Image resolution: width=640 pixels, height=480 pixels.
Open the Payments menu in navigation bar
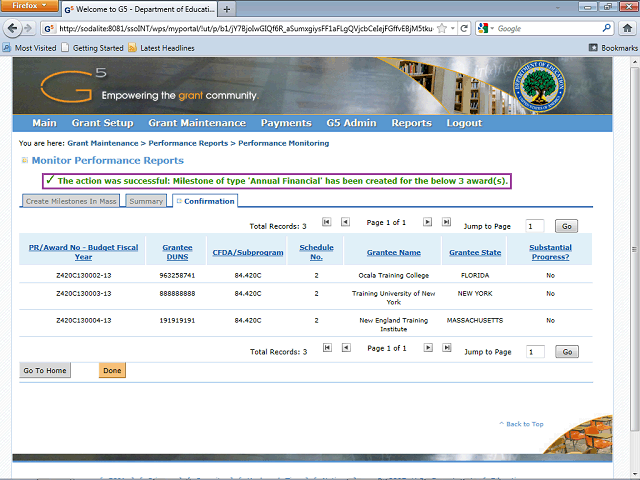(x=286, y=123)
